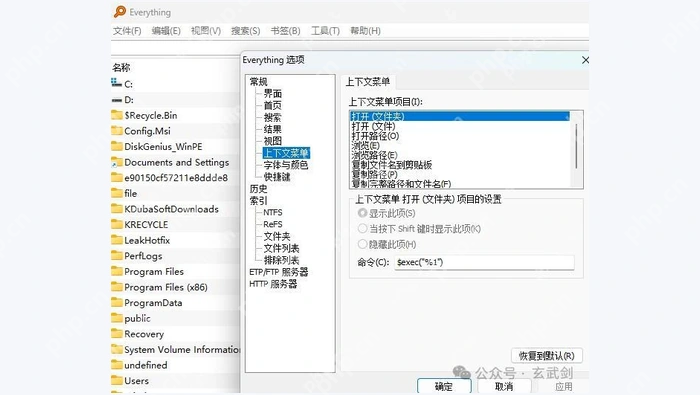Select 常规 in options tree

258,82
